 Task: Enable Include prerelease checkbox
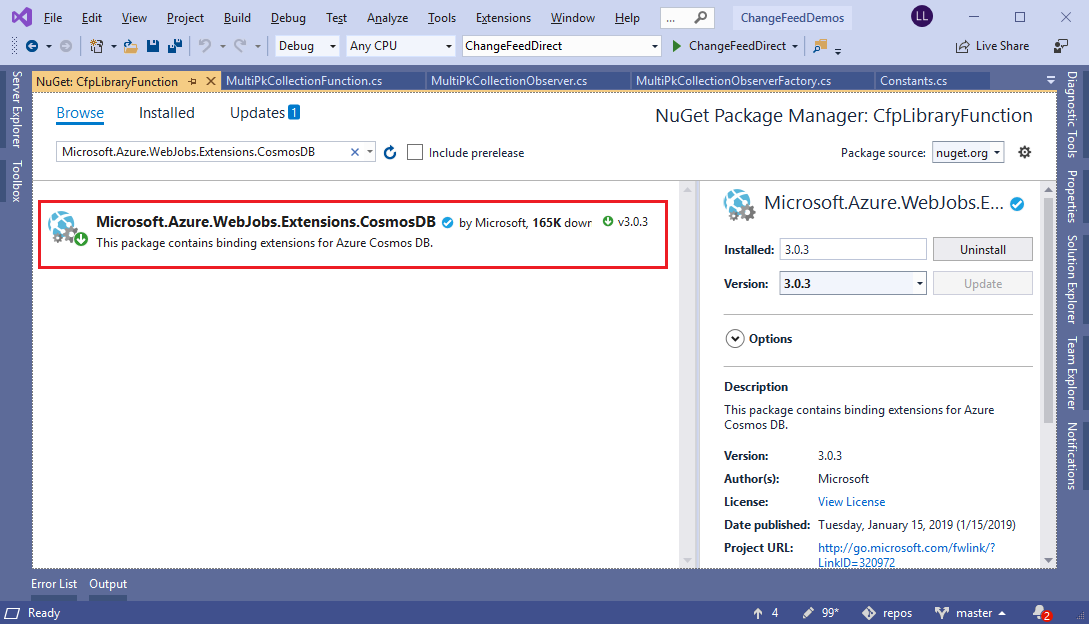415,152
